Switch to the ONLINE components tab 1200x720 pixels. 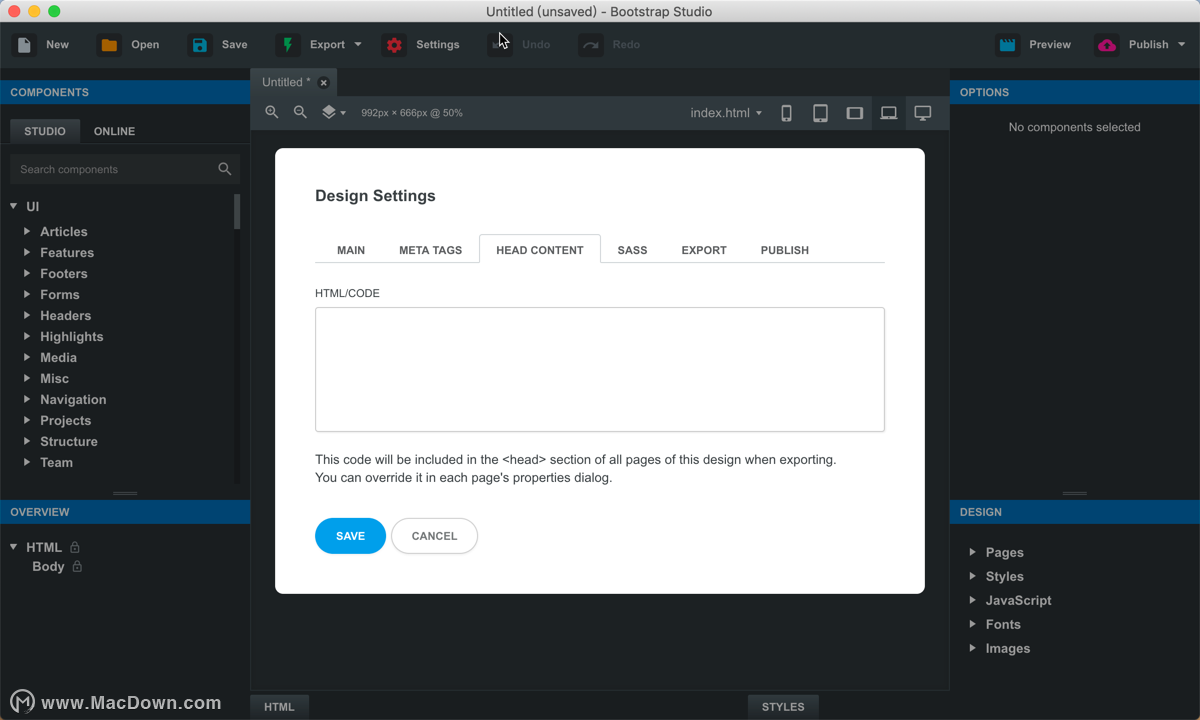113,130
